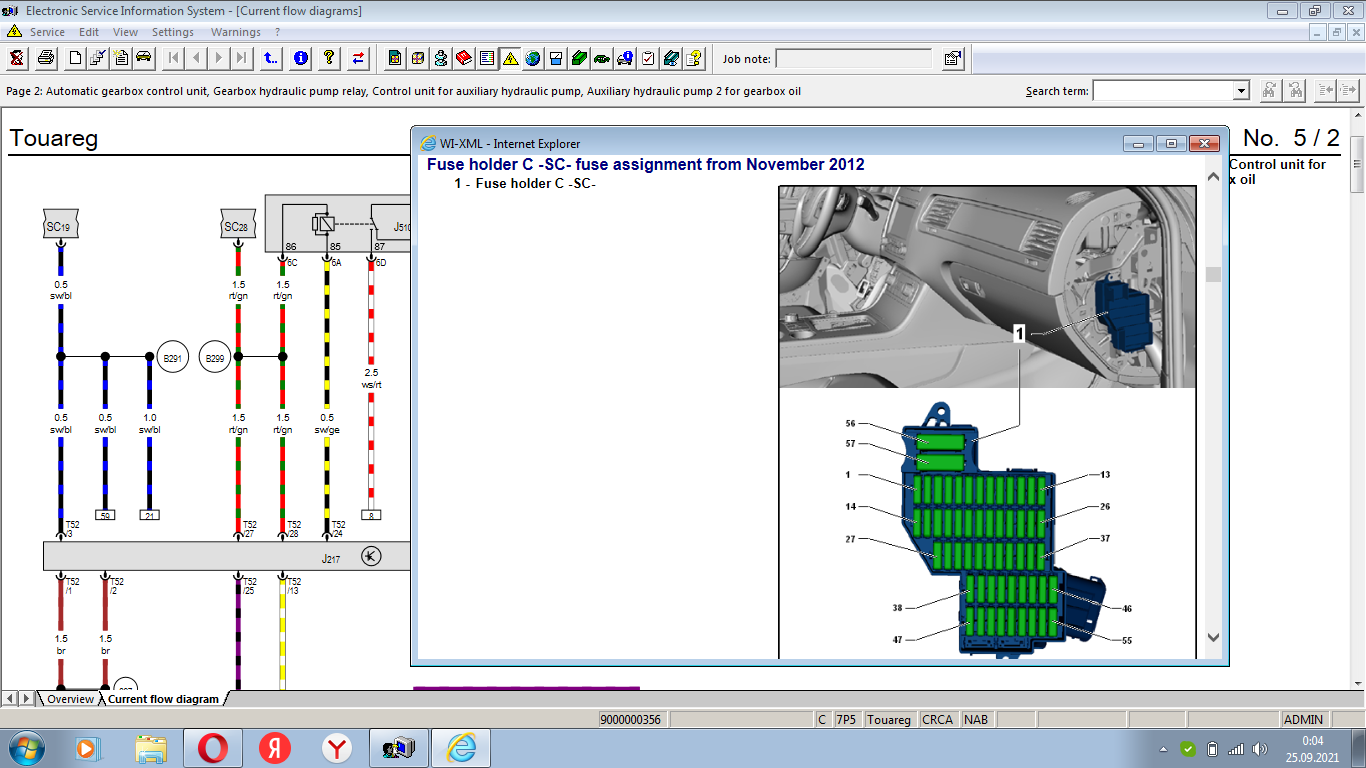
Task: Click the search backward binoculars icon
Action: (1296, 90)
